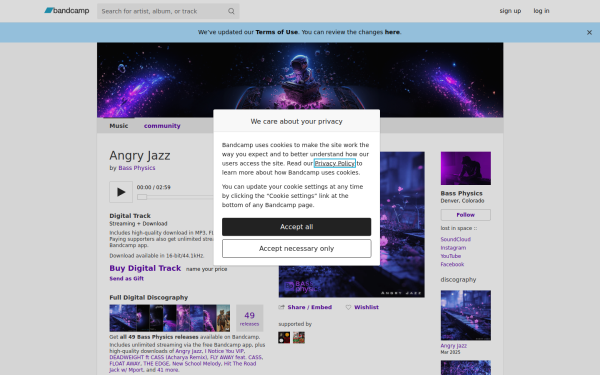600x375 pixels.
Task: Open the Facebook link
Action: [452, 264]
